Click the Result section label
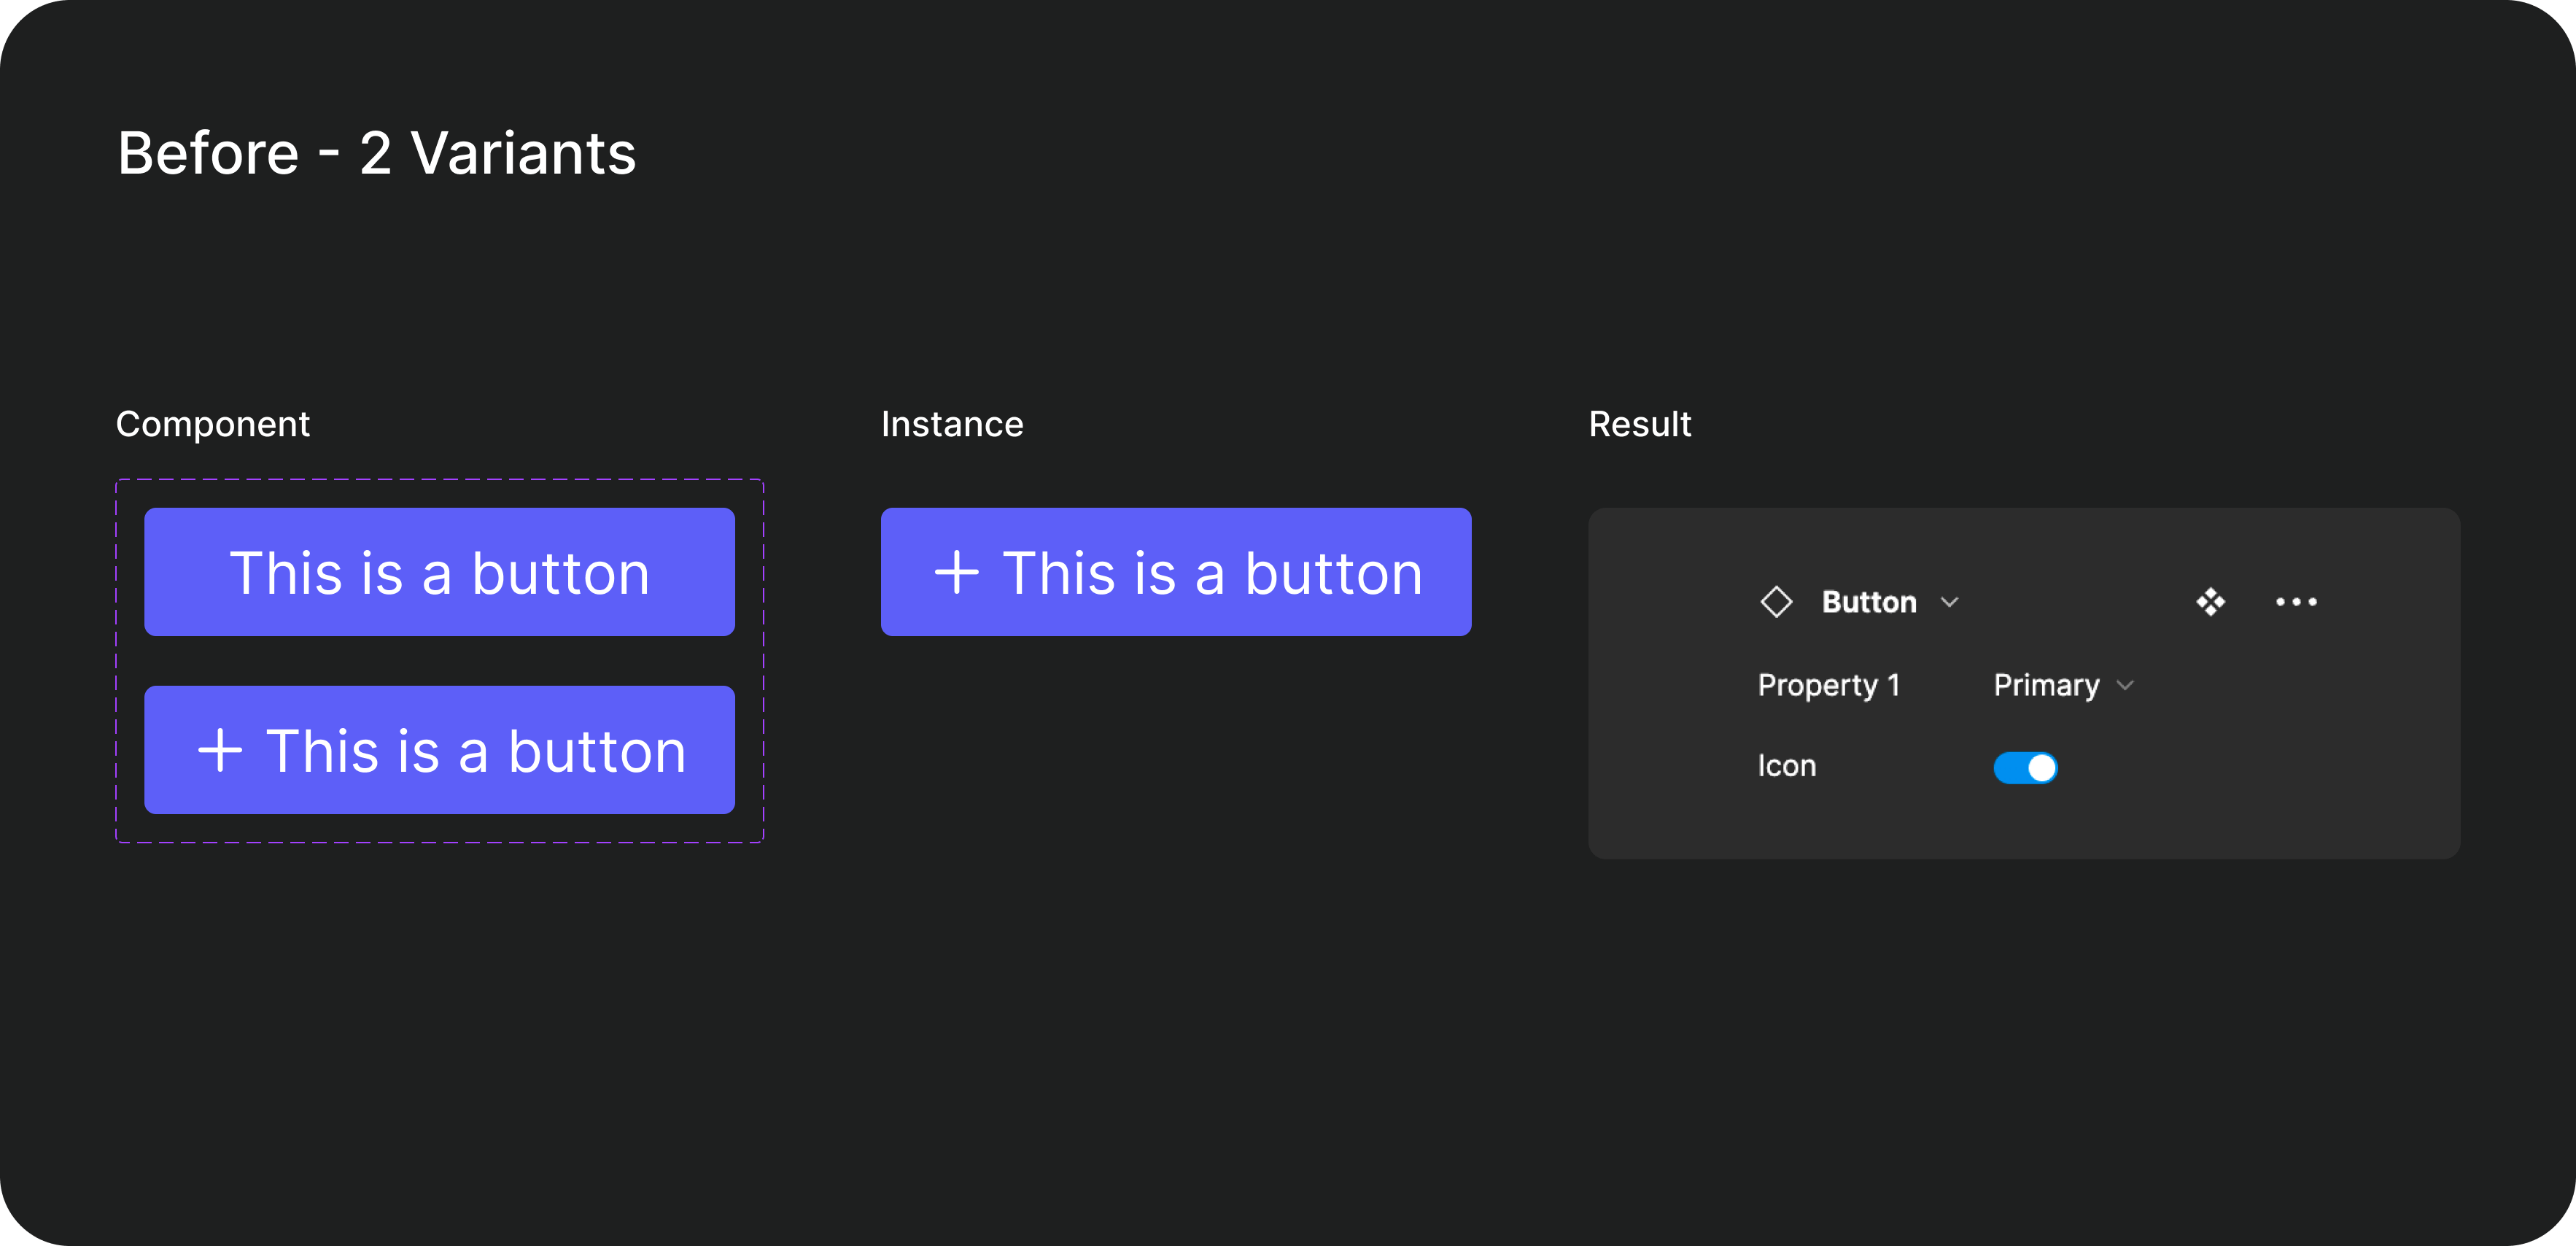This screenshot has width=2576, height=1246. coord(1640,424)
